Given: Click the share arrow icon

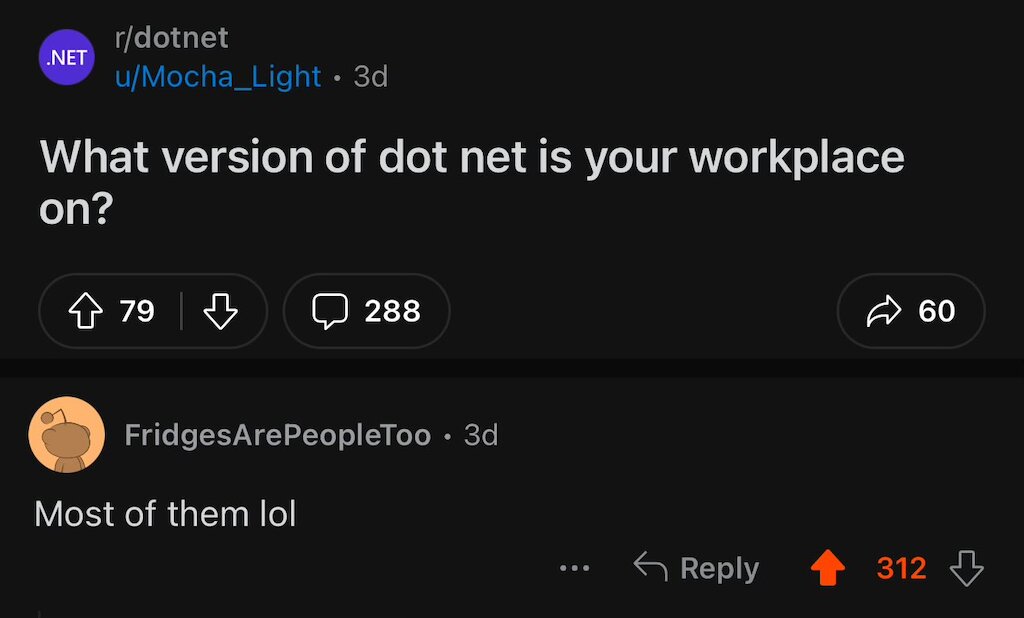Looking at the screenshot, I should pos(884,312).
